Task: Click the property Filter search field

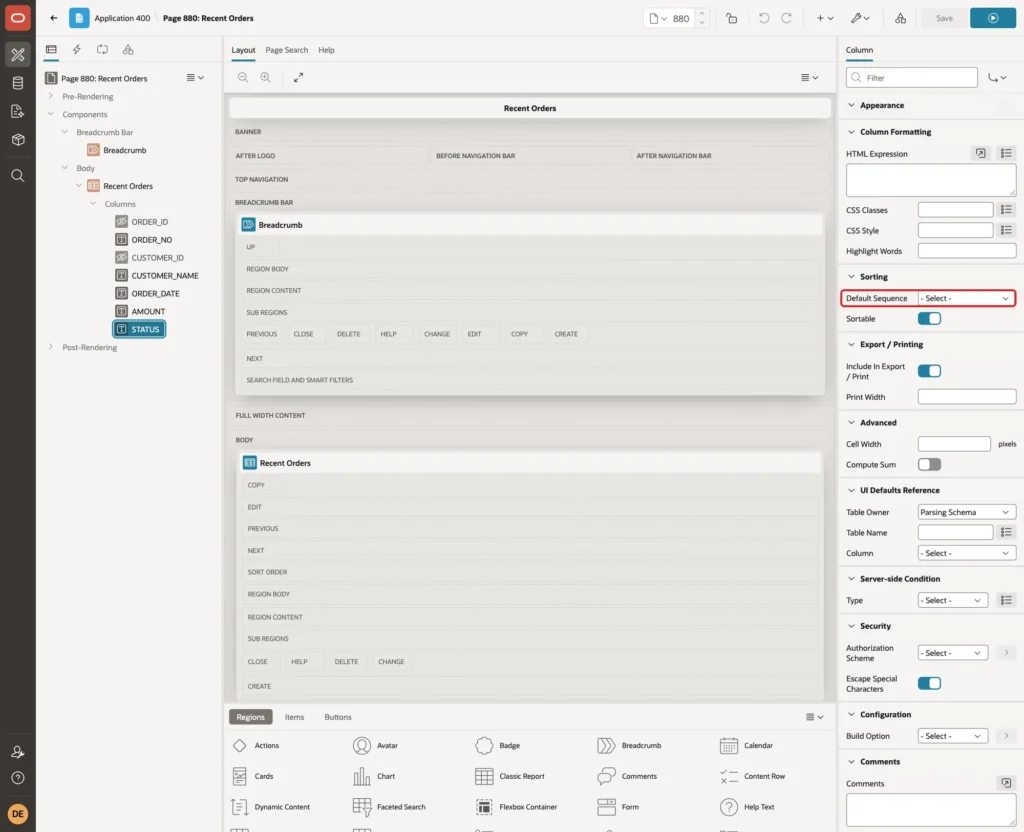Action: click(x=912, y=78)
